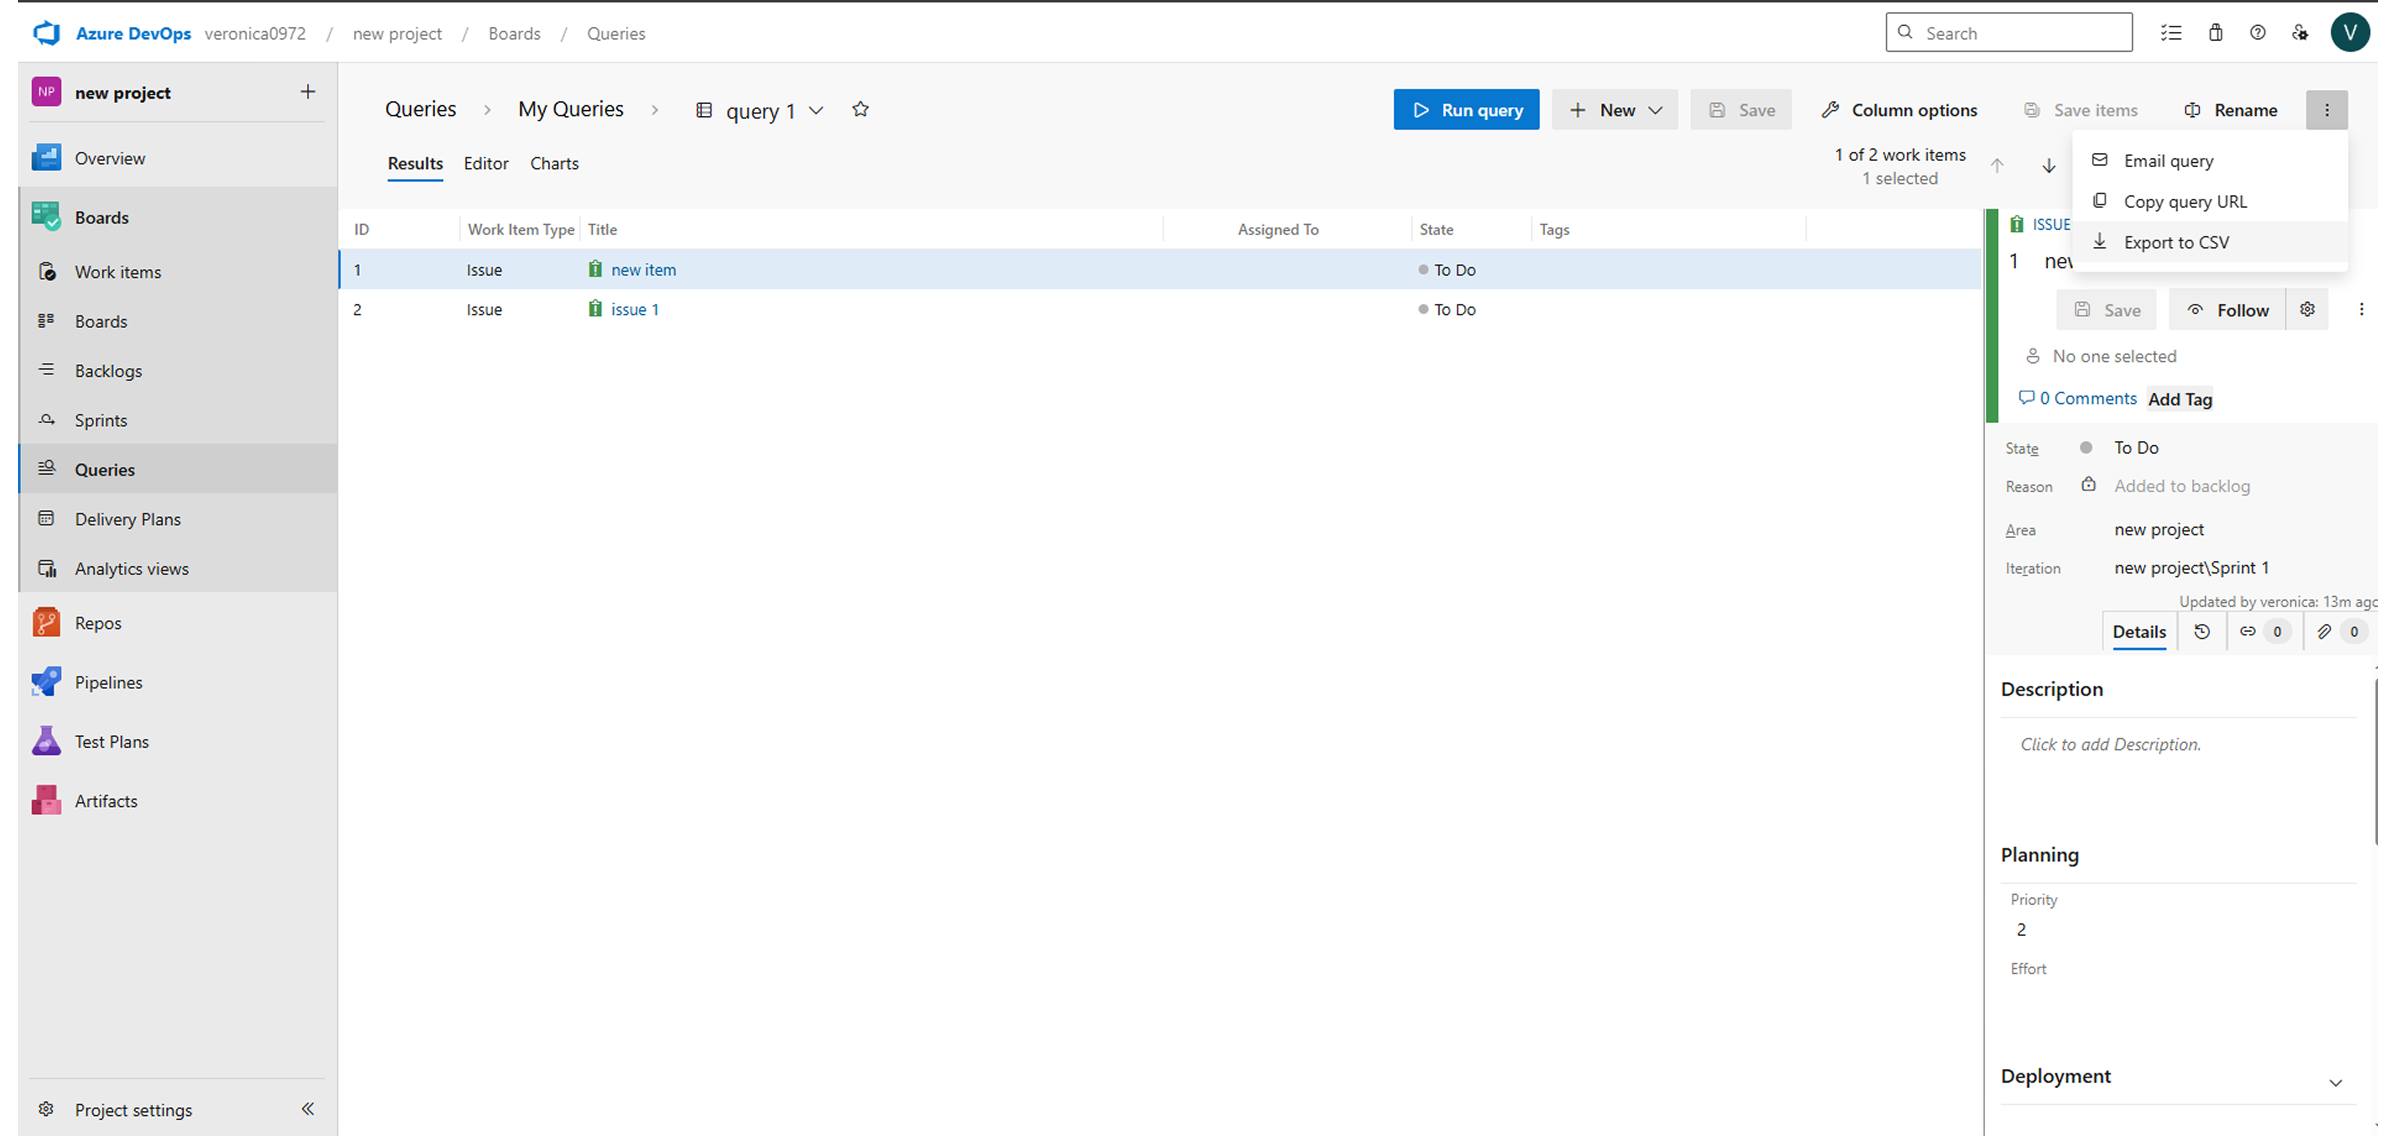Click the plus icon beside new project
Screen dimensions: 2396x1136
coord(307,92)
